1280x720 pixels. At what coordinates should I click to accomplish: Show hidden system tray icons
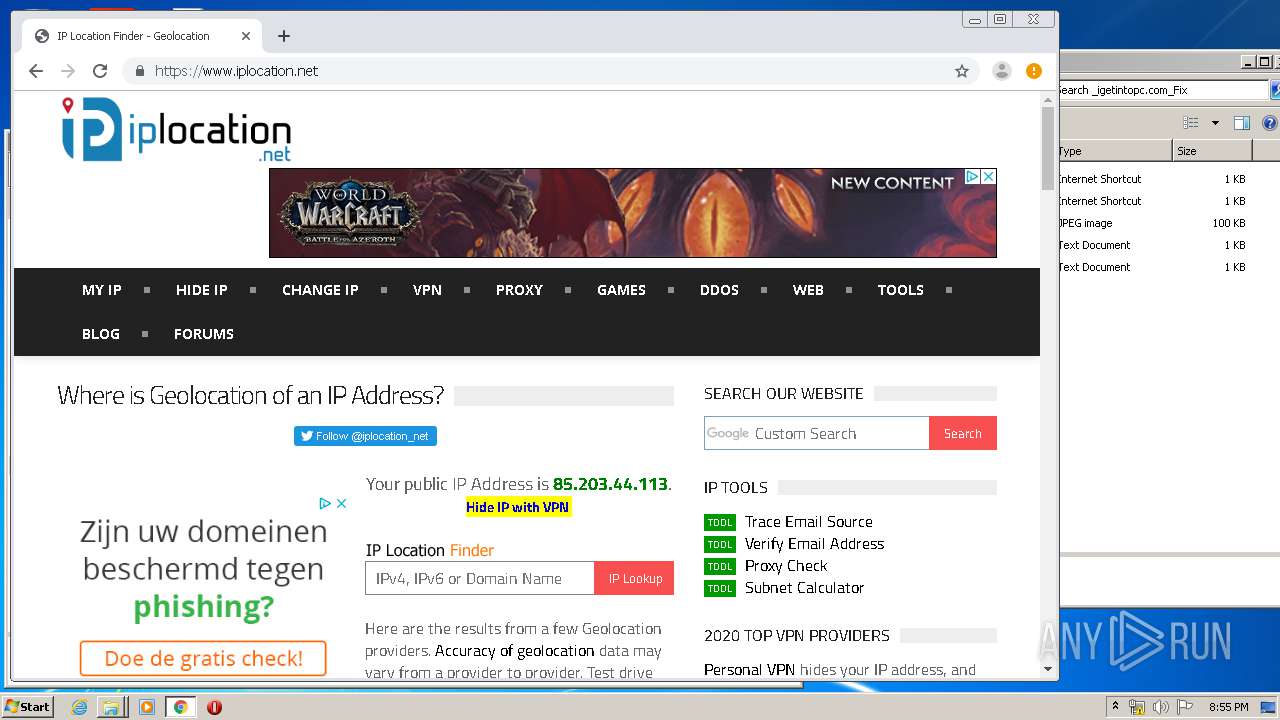1115,707
